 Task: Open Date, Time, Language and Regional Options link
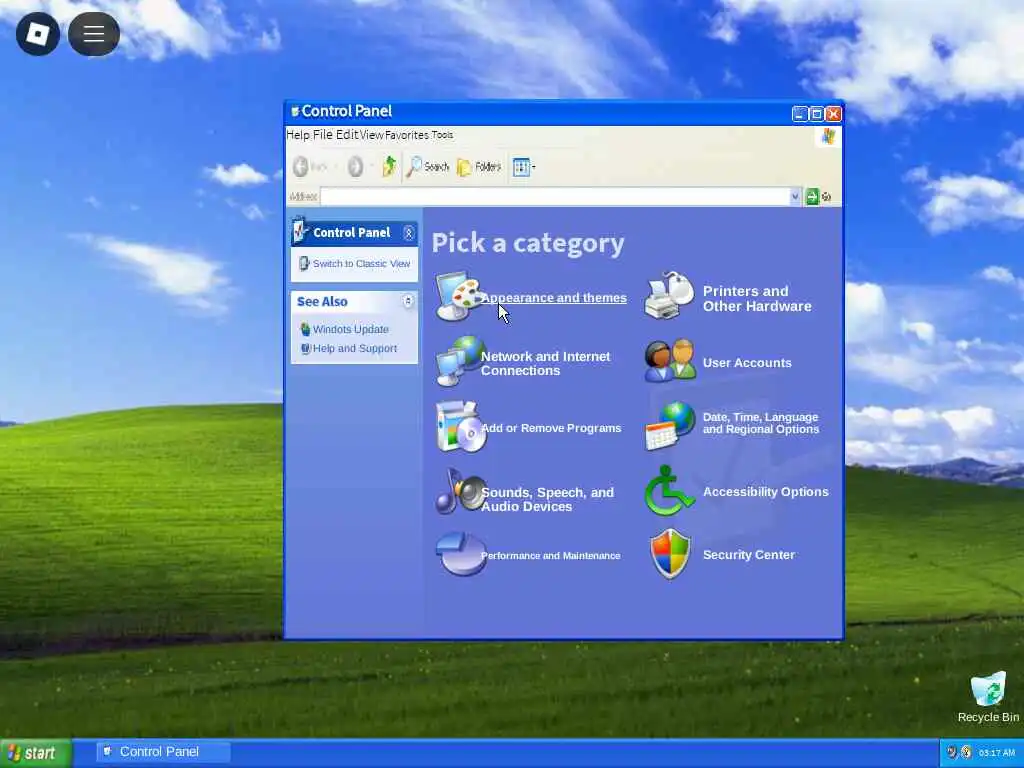point(761,423)
